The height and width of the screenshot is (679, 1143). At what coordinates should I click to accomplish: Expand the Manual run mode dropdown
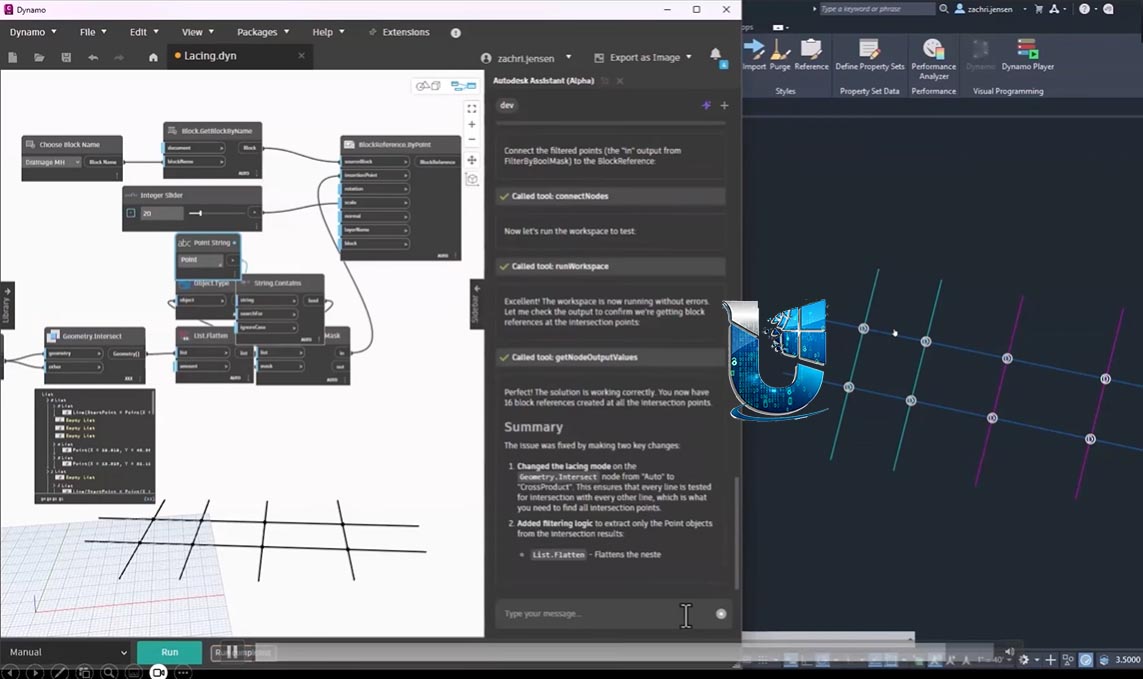coord(68,652)
